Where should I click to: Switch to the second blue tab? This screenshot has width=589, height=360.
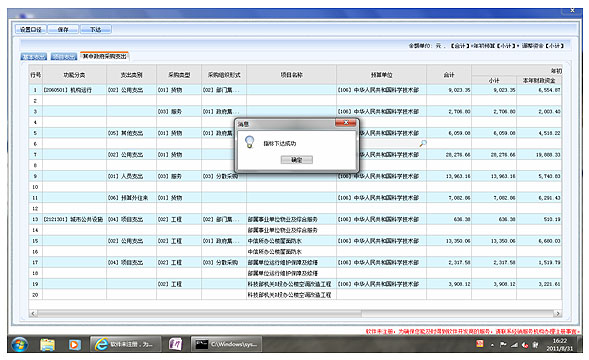[64, 57]
